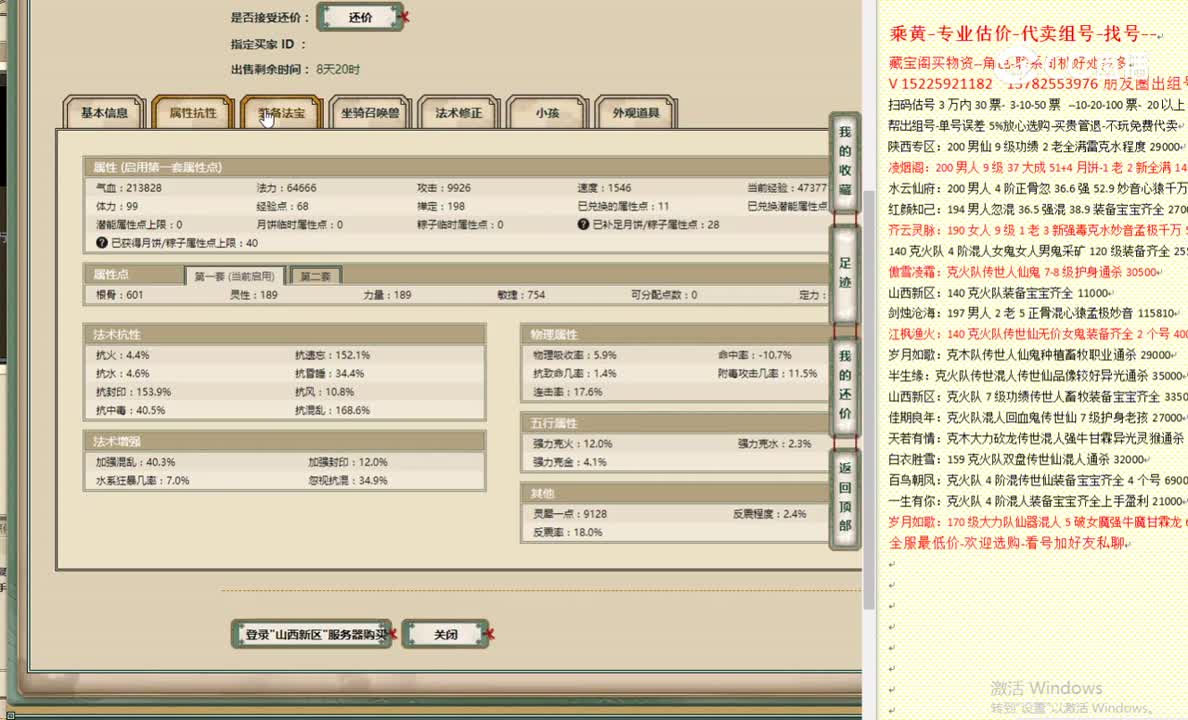Click document line 山西新区：140 克火队装备宝宝齐全 11000
This screenshot has width=1188, height=720.
999,293
